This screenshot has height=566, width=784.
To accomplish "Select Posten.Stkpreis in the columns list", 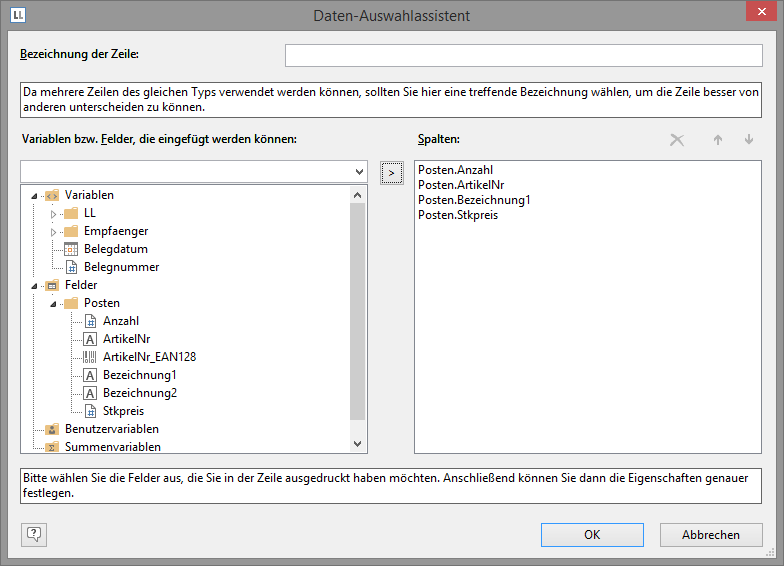I will pos(458,215).
